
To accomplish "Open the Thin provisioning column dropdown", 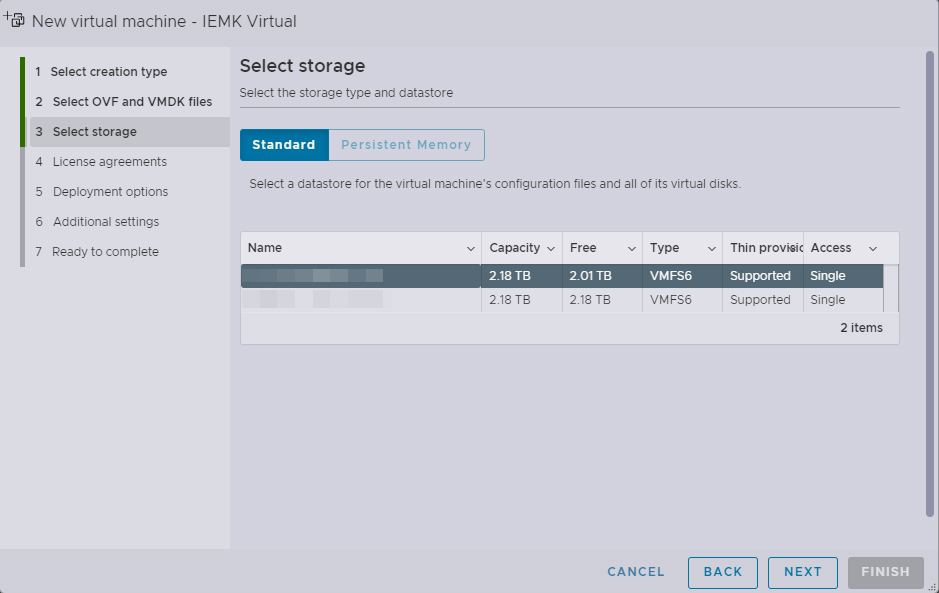I will (795, 248).
